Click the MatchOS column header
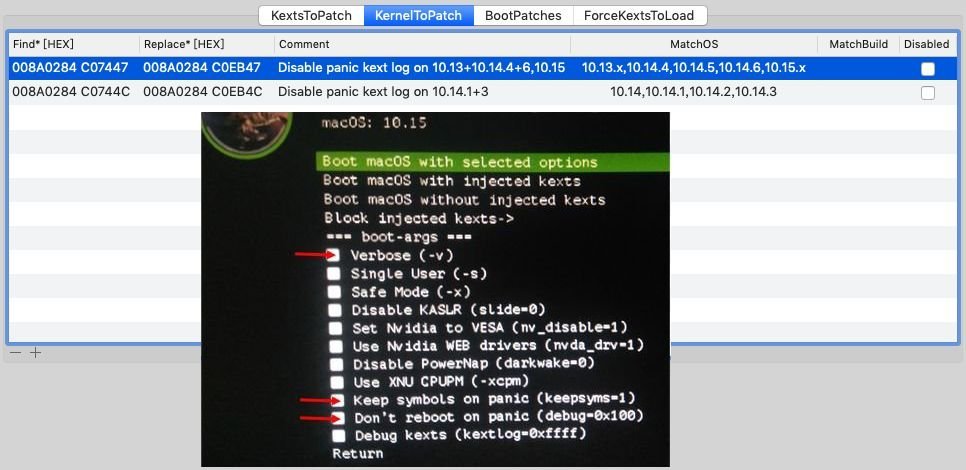 coord(694,44)
